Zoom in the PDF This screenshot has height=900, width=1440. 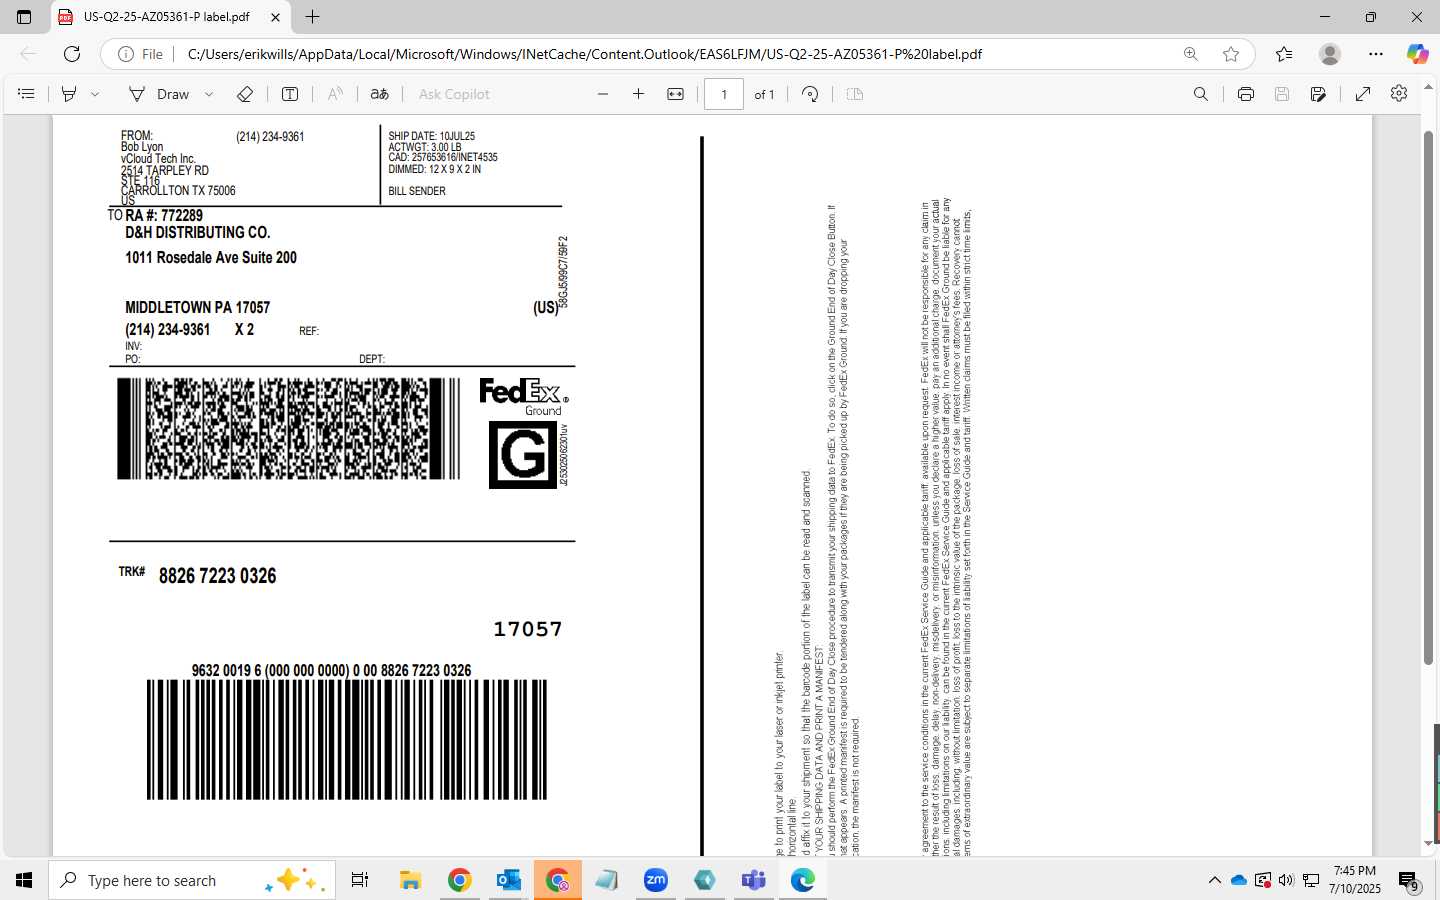pos(639,94)
